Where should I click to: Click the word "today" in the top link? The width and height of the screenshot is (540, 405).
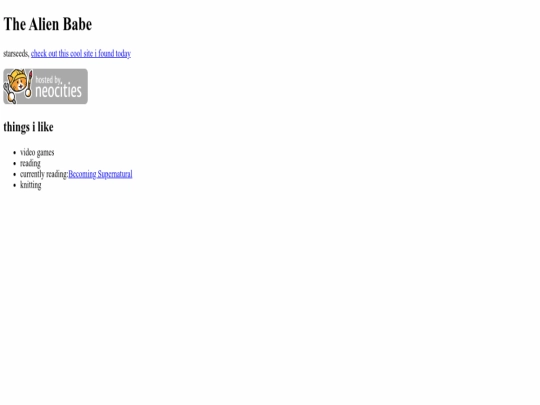[x=123, y=54]
